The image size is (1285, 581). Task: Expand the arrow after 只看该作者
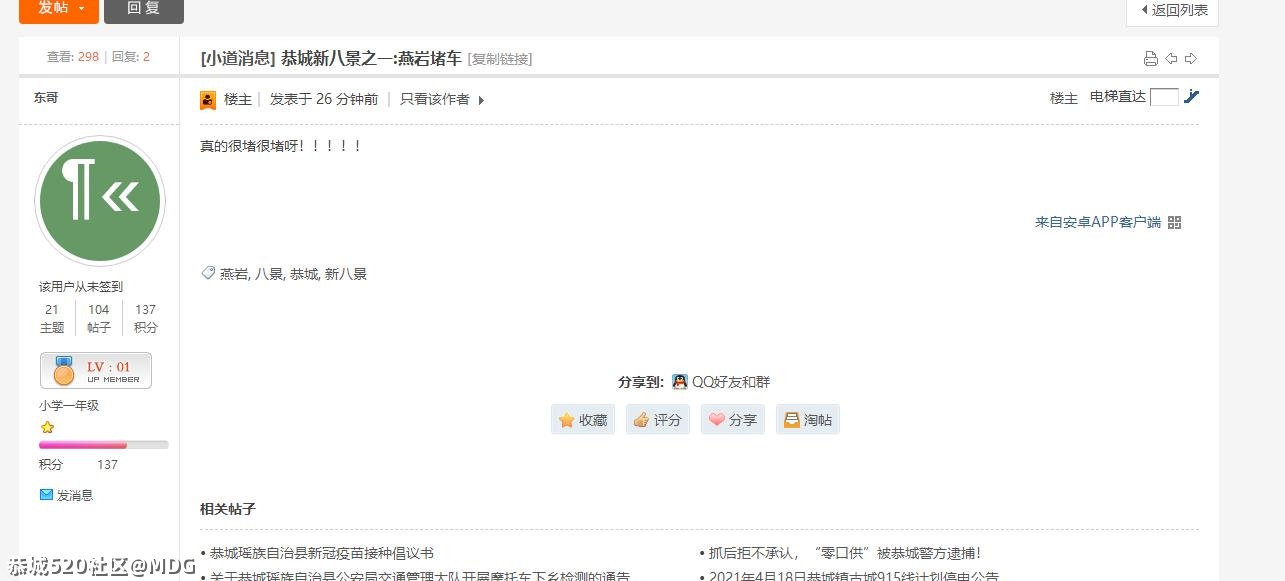tap(481, 100)
